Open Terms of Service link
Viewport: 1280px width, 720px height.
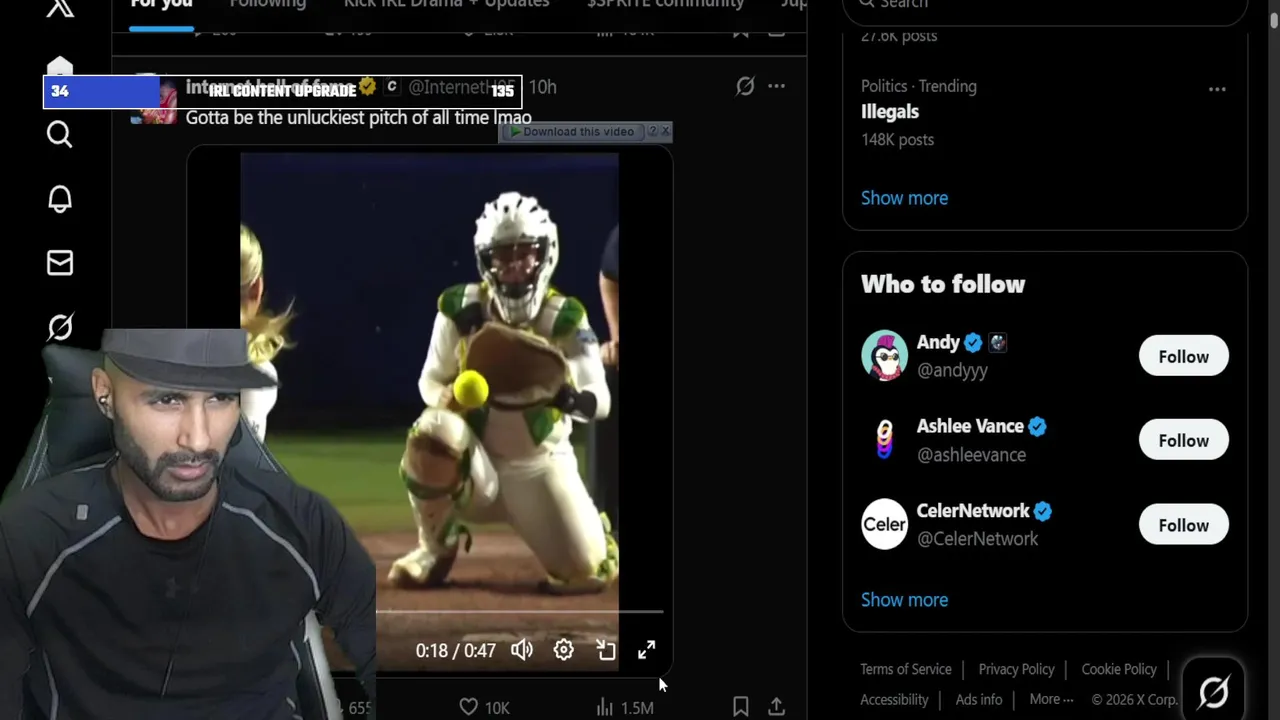(906, 669)
